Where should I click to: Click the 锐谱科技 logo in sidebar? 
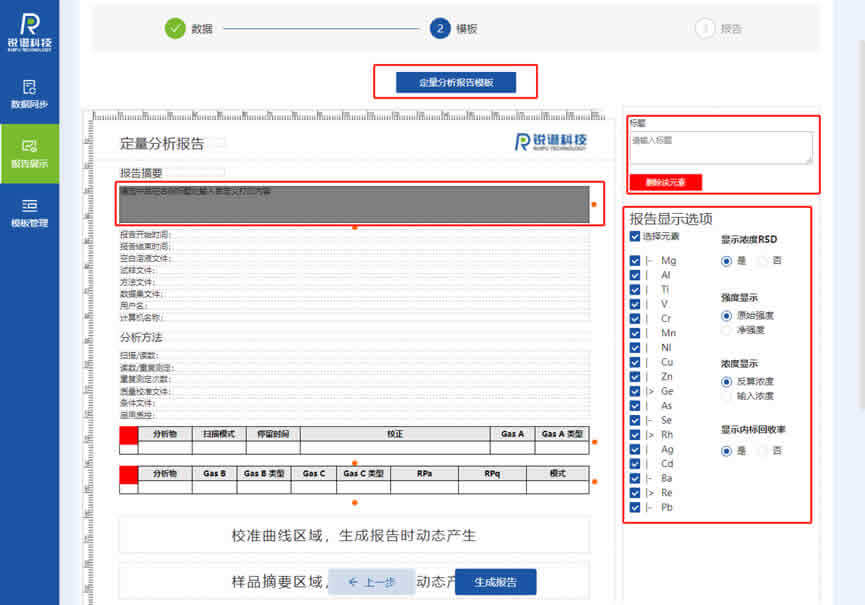pyautogui.click(x=29, y=31)
